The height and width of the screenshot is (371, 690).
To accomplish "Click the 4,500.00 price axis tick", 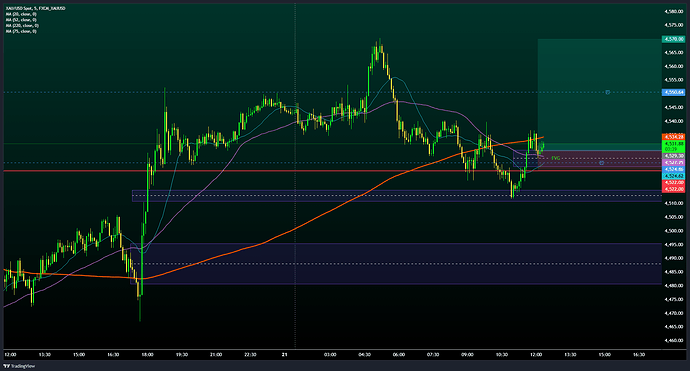I will (674, 231).
